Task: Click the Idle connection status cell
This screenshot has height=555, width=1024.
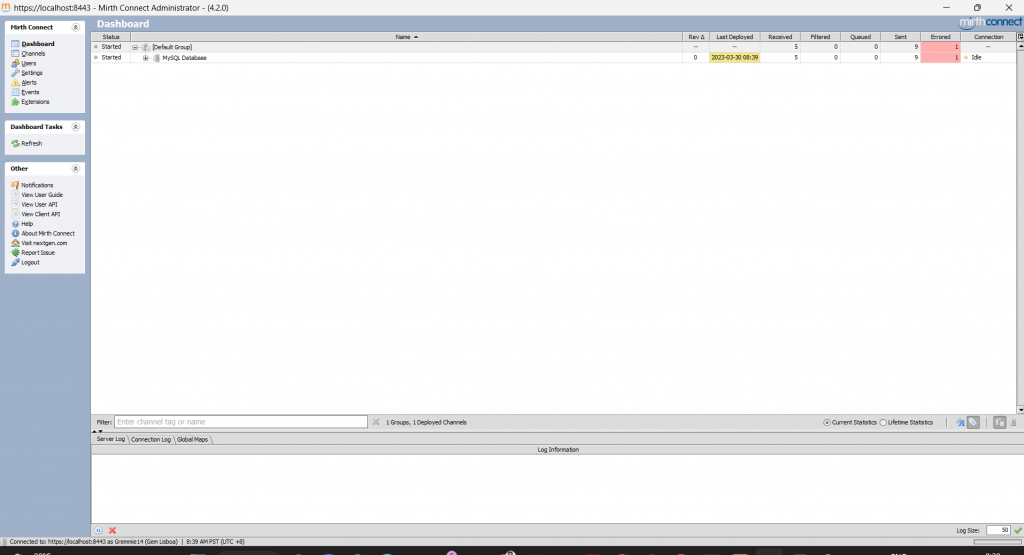Action: [988, 57]
